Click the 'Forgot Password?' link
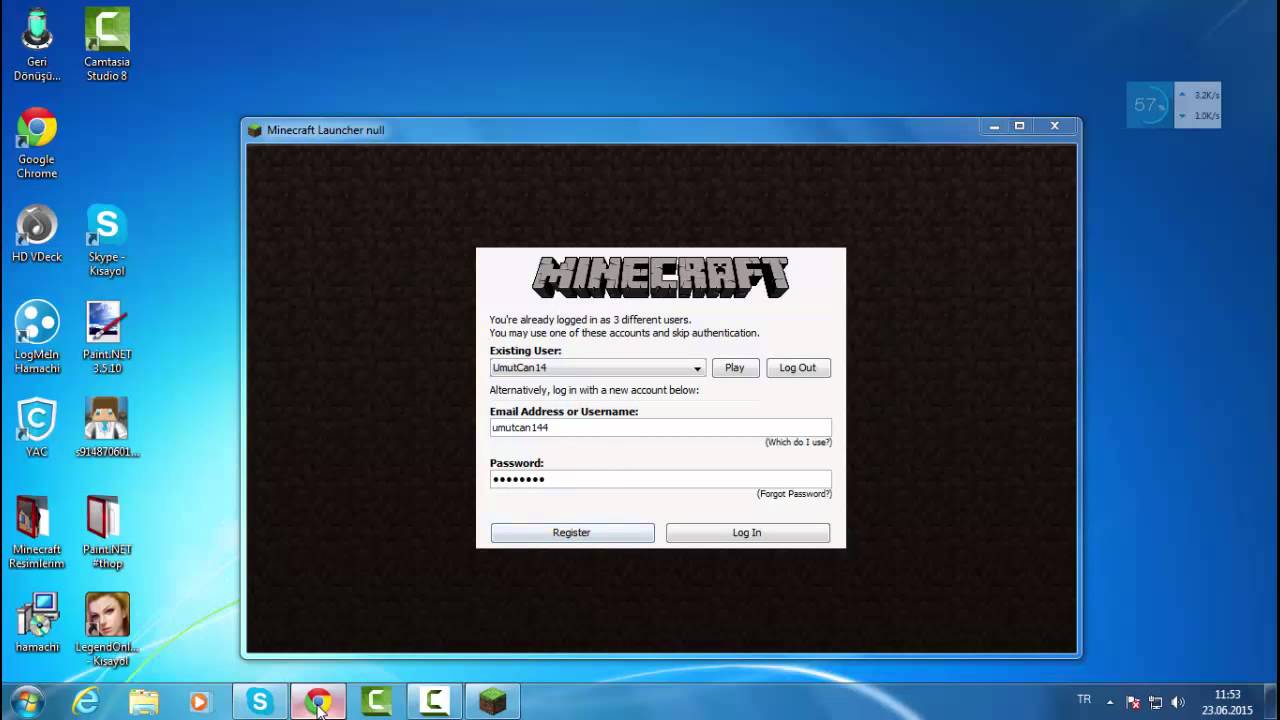Viewport: 1280px width, 720px height. pos(794,494)
